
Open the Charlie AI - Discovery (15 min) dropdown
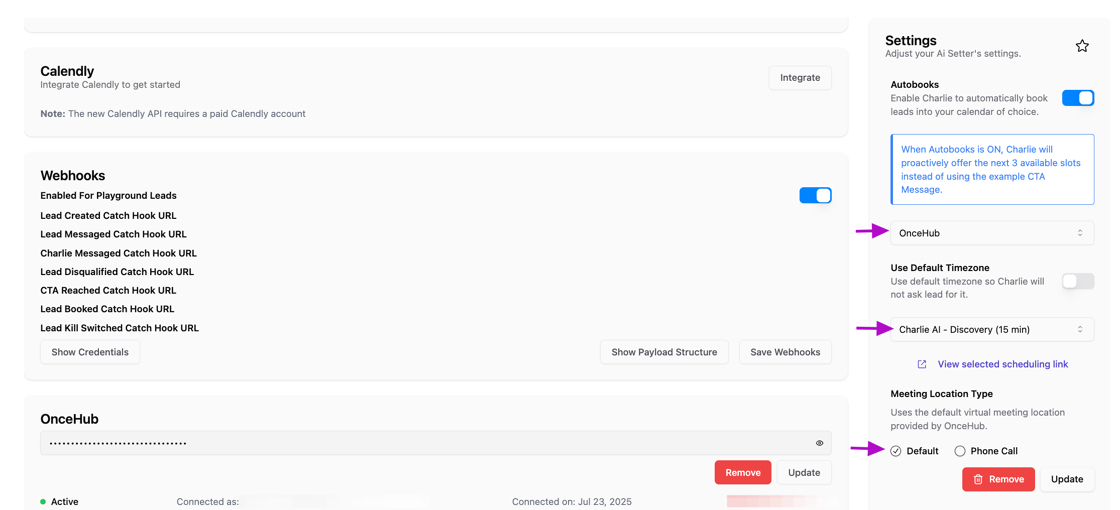[992, 329]
